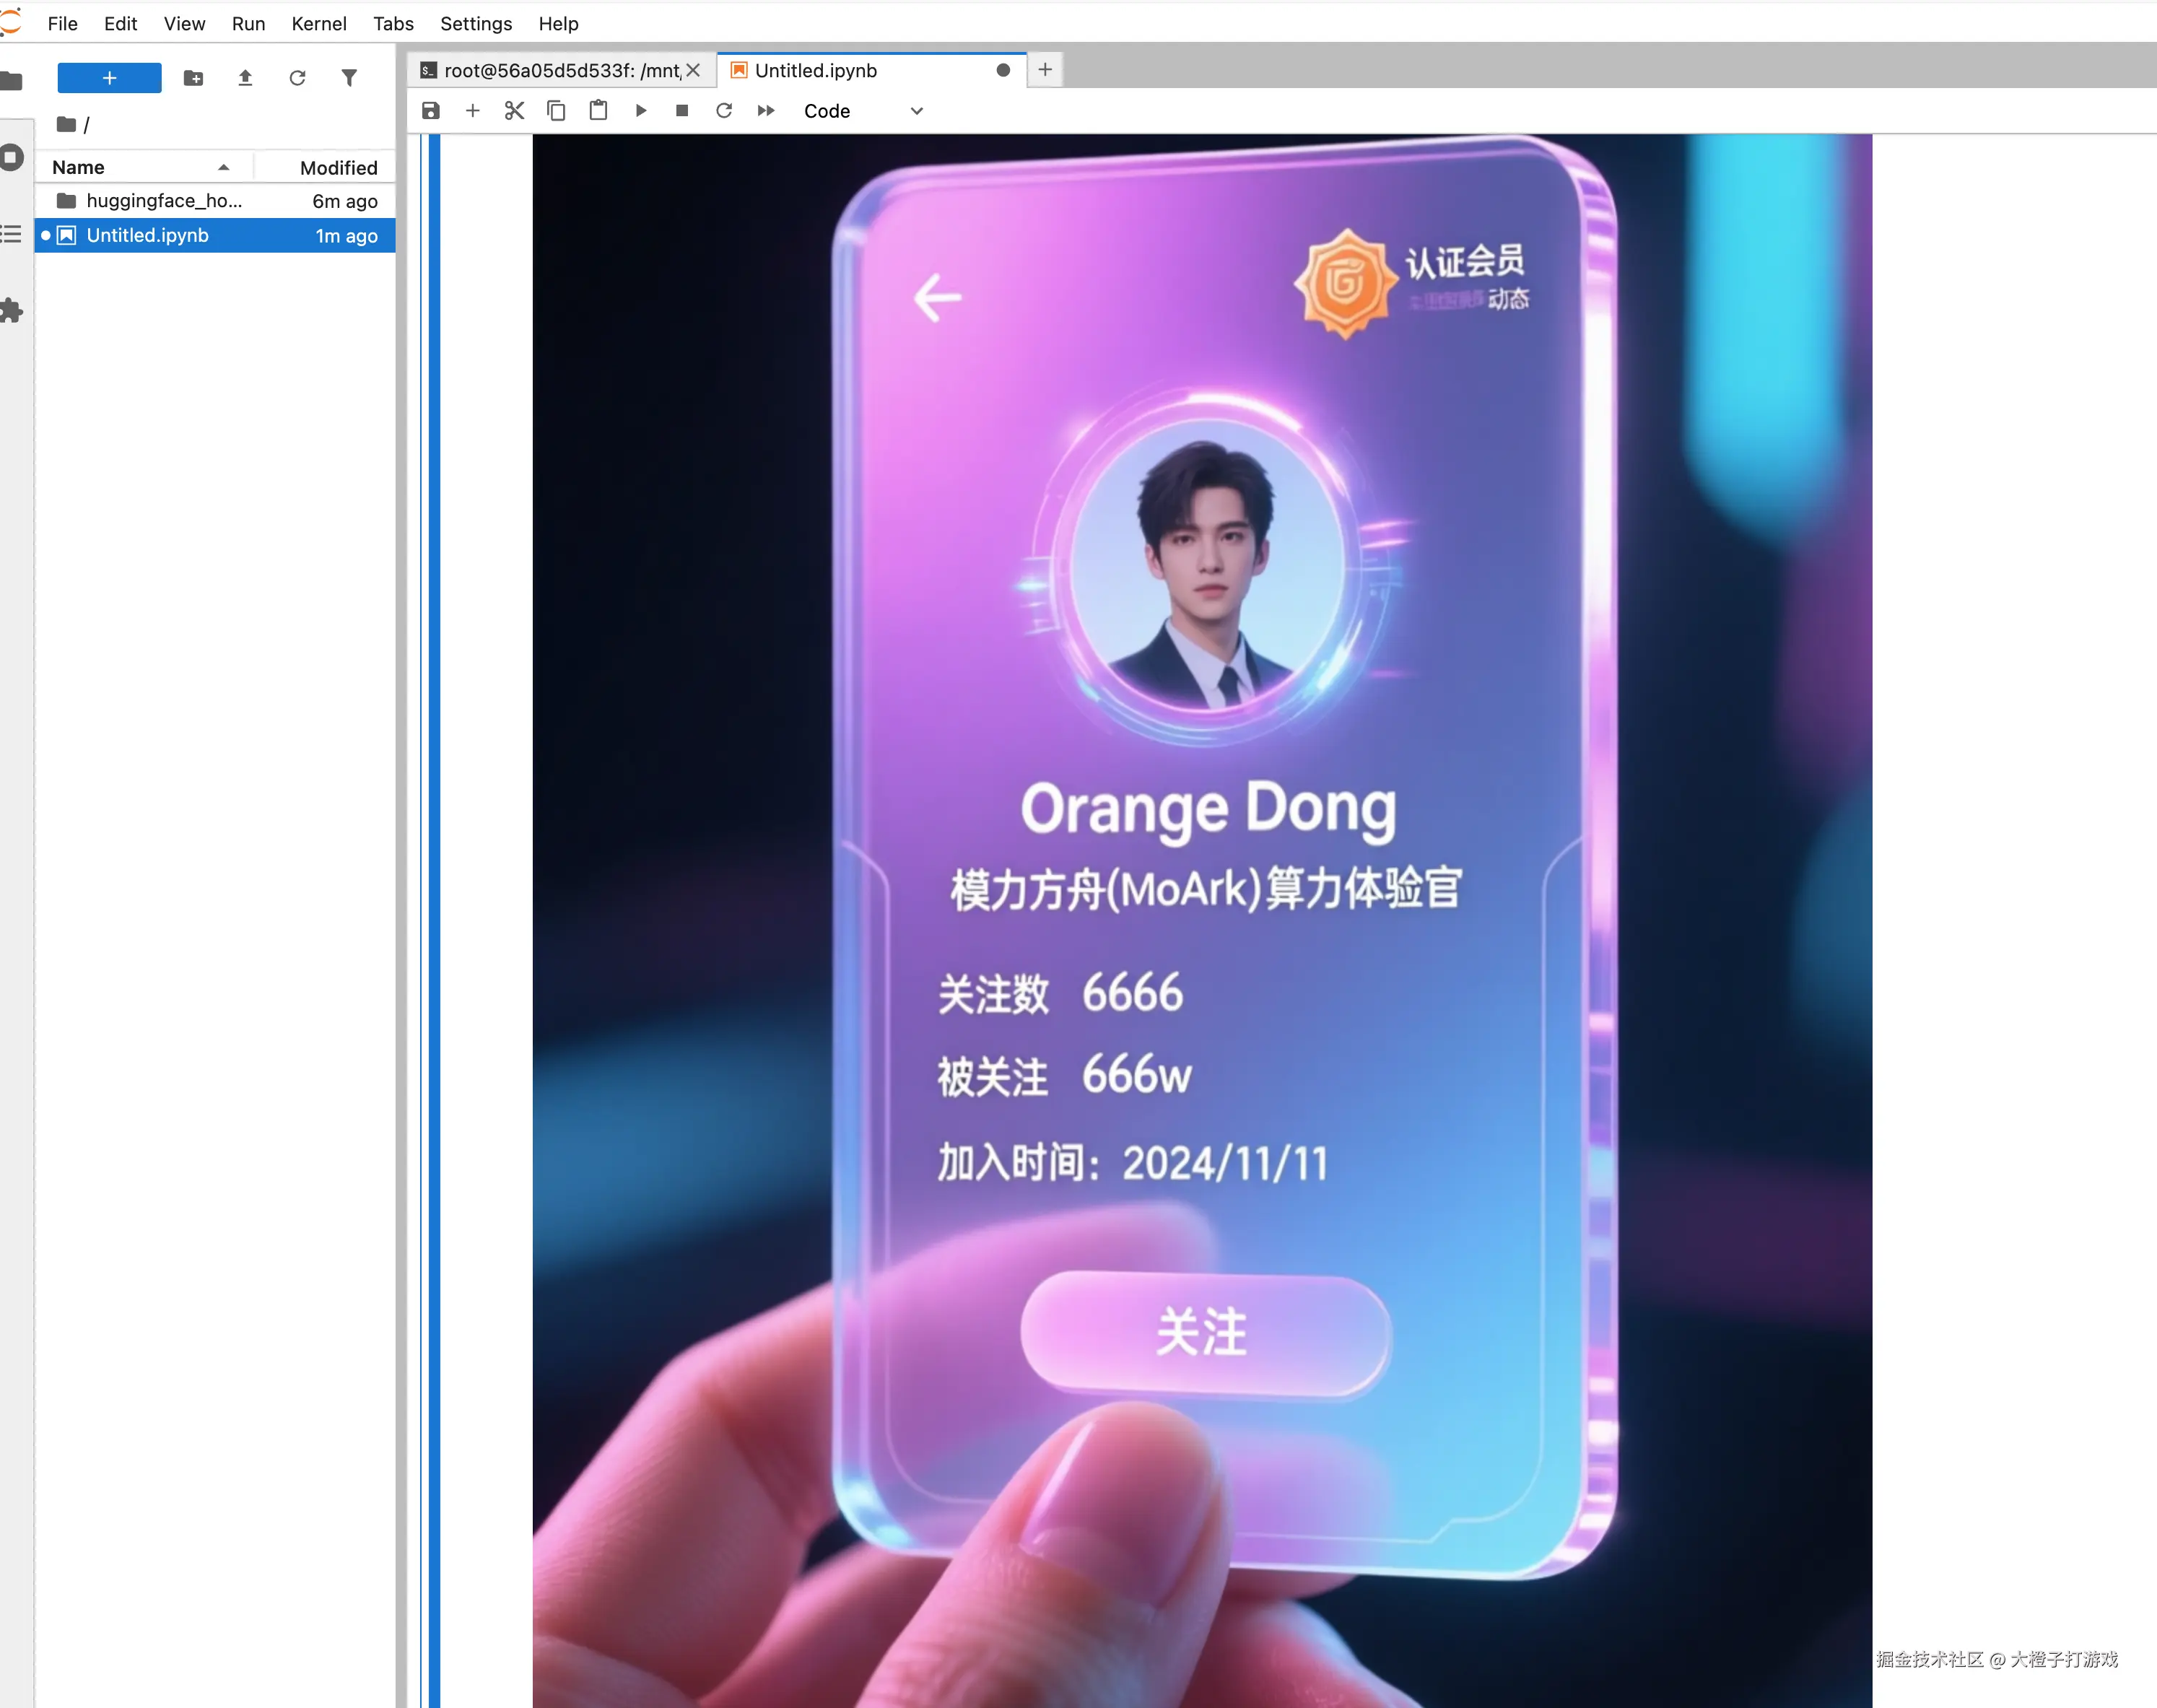The width and height of the screenshot is (2157, 1708).
Task: Toggle the extension manager sidebar panel
Action: [x=11, y=311]
